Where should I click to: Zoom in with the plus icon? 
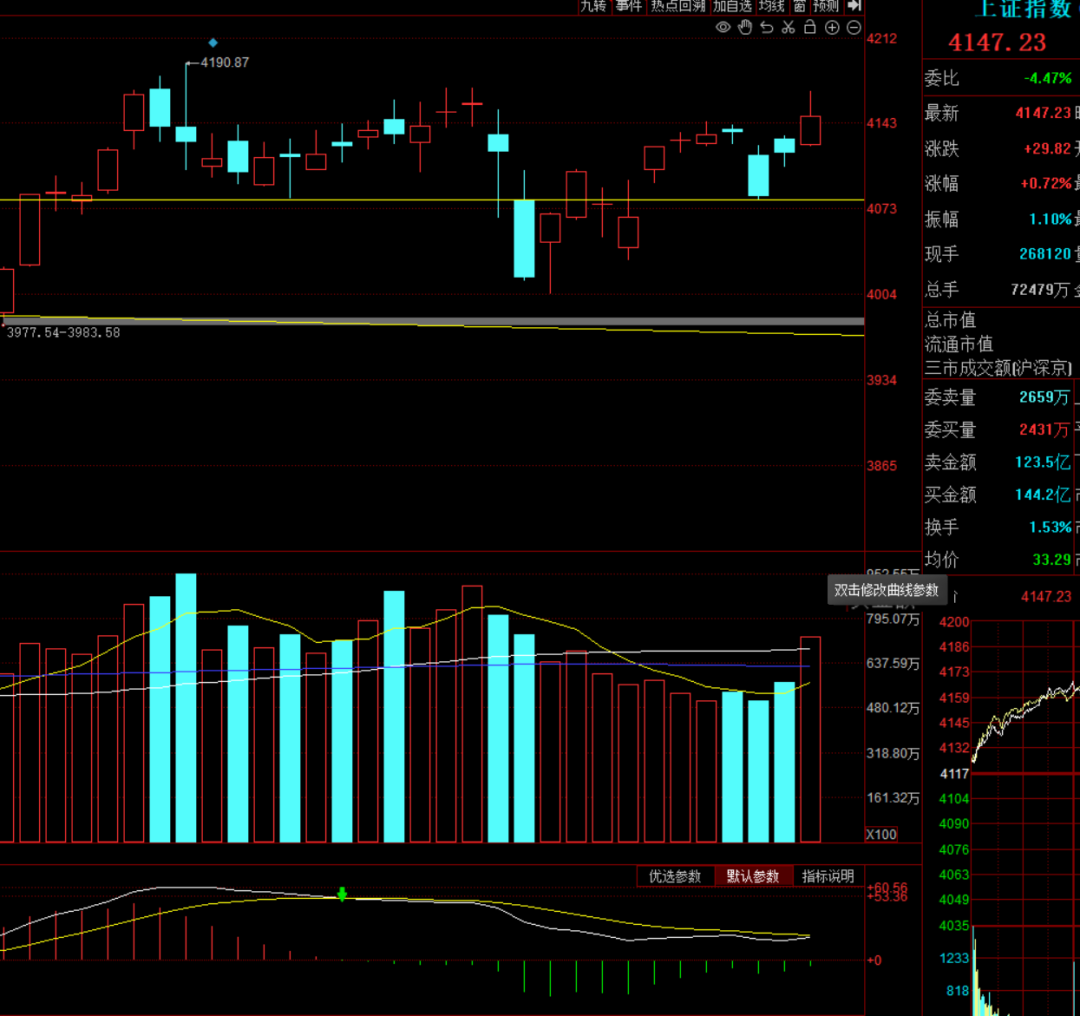point(832,28)
